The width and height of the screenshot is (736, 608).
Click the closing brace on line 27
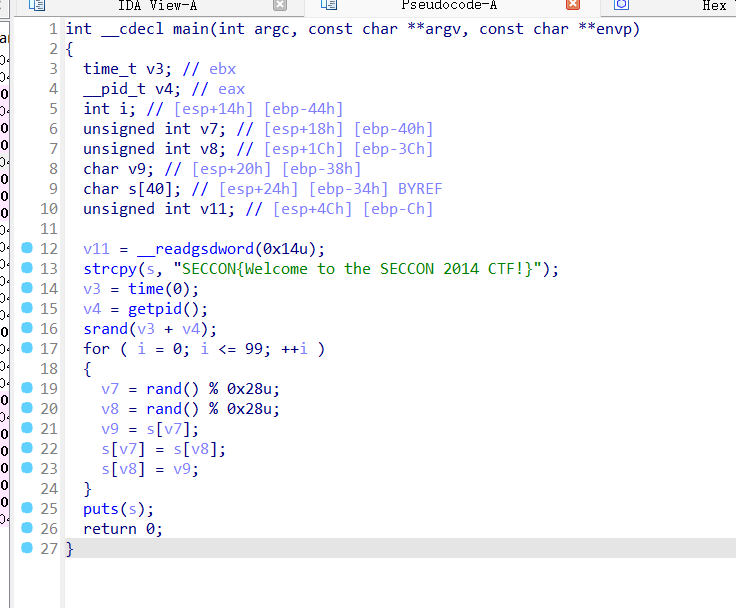[69, 549]
